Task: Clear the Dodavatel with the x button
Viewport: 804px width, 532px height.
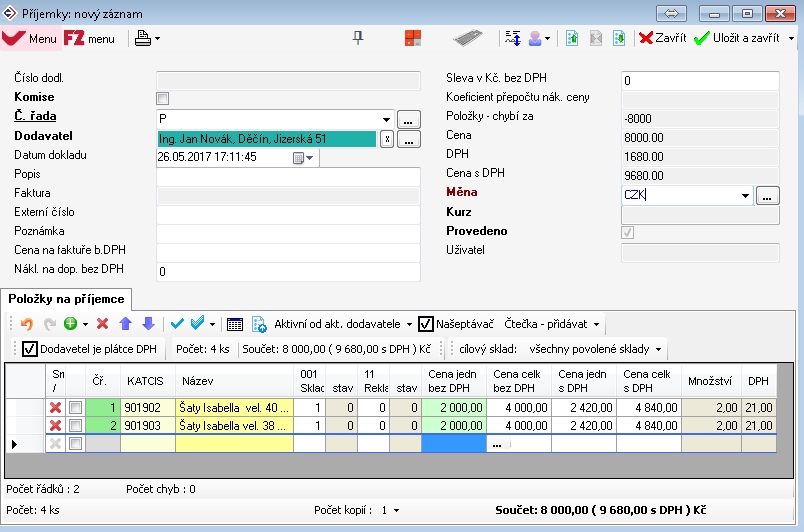Action: pos(387,139)
